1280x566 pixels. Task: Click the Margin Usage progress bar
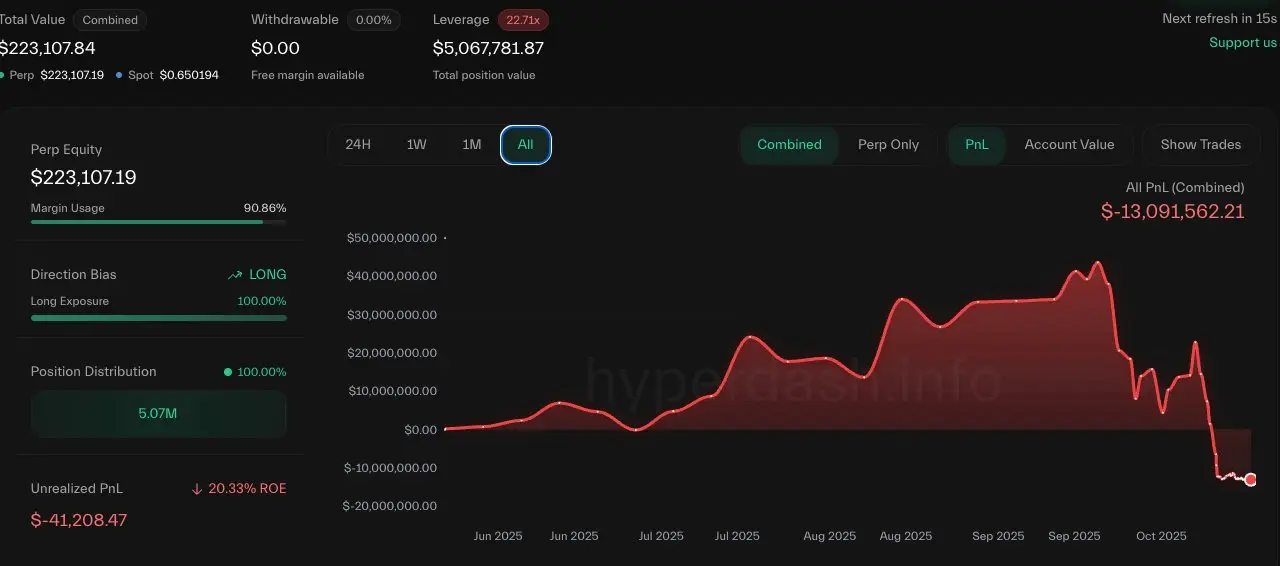pos(159,221)
